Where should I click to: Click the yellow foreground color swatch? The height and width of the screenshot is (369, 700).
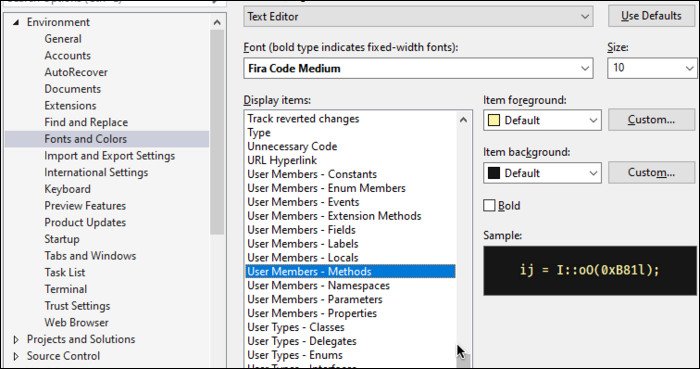pyautogui.click(x=494, y=120)
